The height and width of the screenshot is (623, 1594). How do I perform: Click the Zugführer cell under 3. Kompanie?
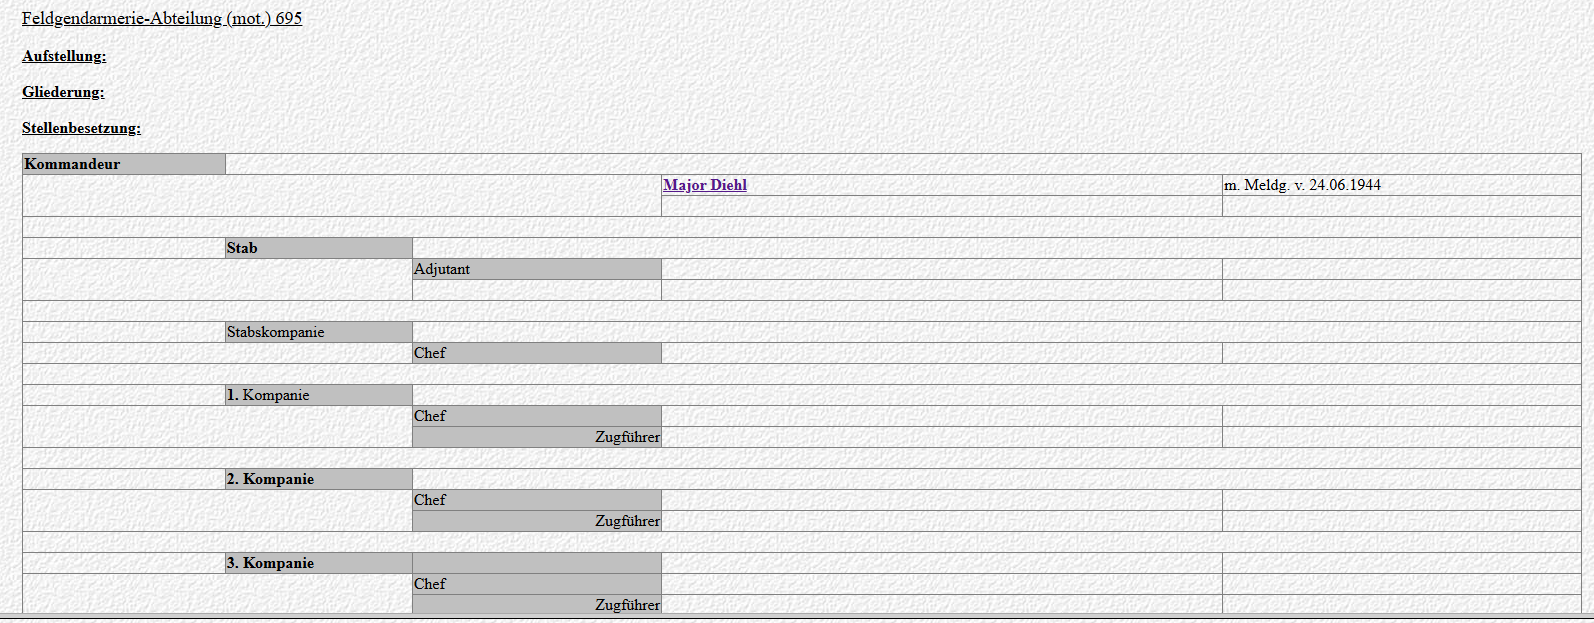tap(537, 604)
